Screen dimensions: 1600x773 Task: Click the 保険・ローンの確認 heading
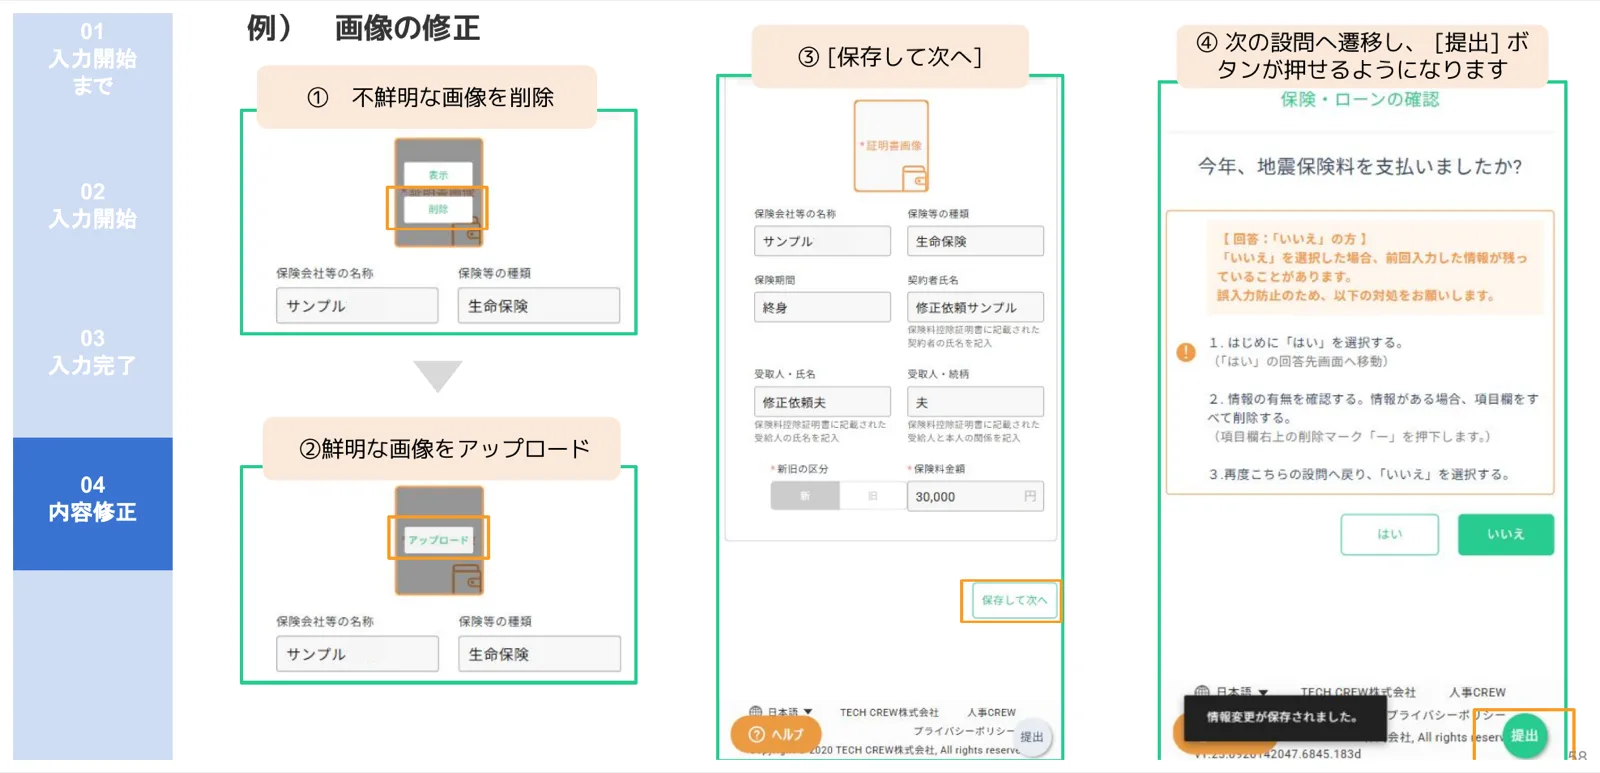tap(1360, 99)
